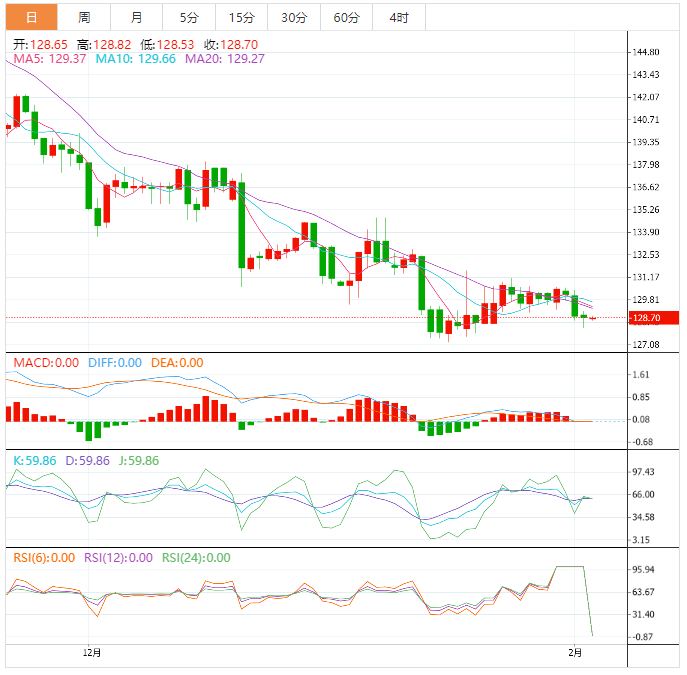This screenshot has width=687, height=675.
Task: Open the 30分 timeframe tab
Action: pos(294,18)
